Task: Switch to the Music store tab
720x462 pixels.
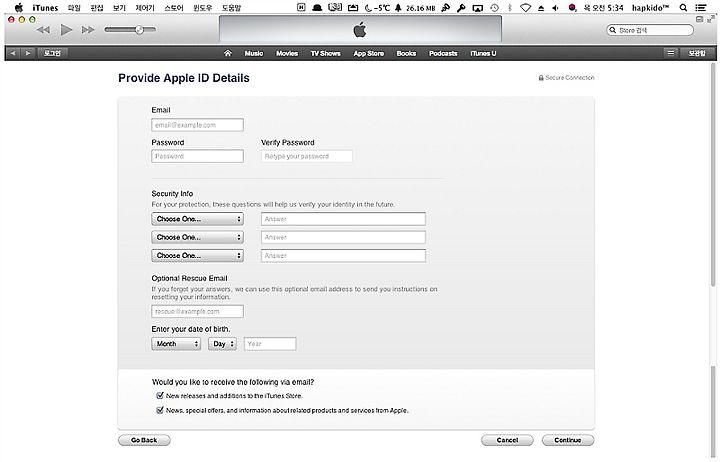Action: click(x=254, y=53)
